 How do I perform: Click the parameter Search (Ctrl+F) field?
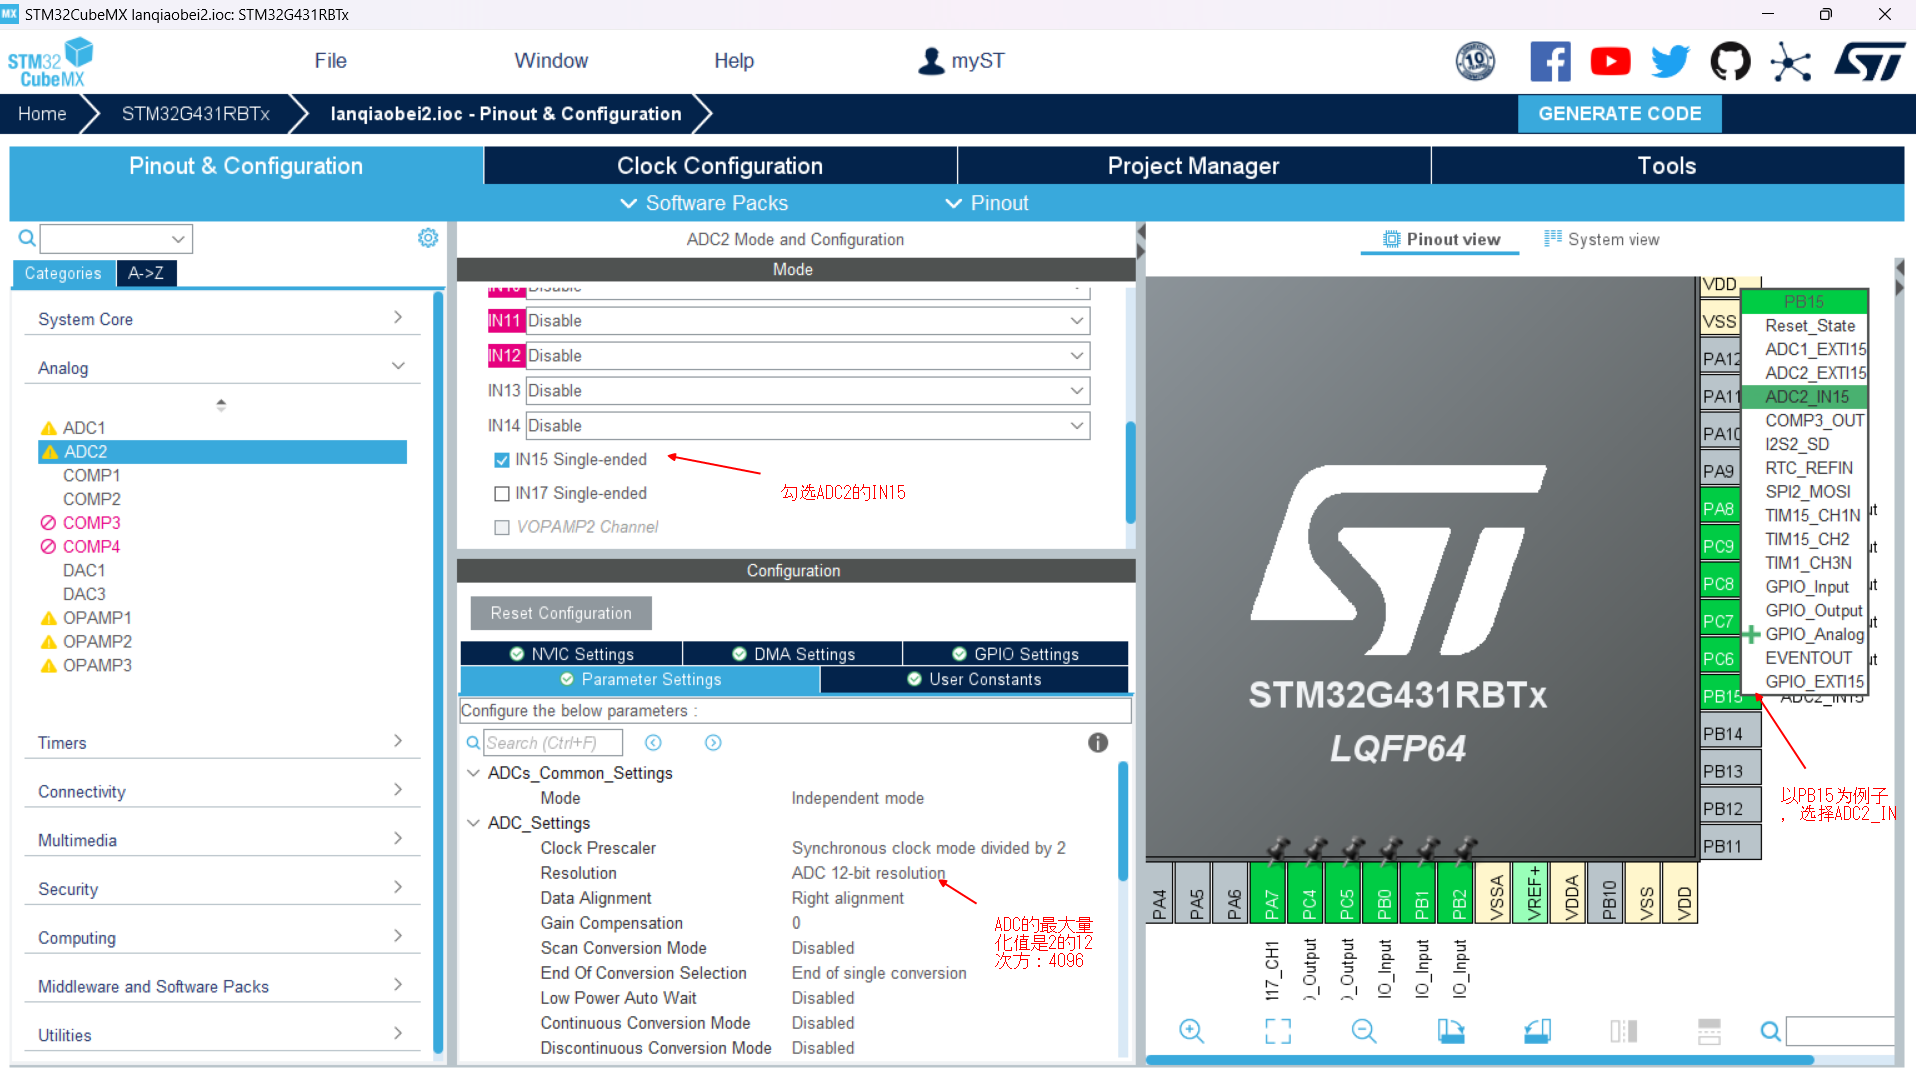coord(553,742)
